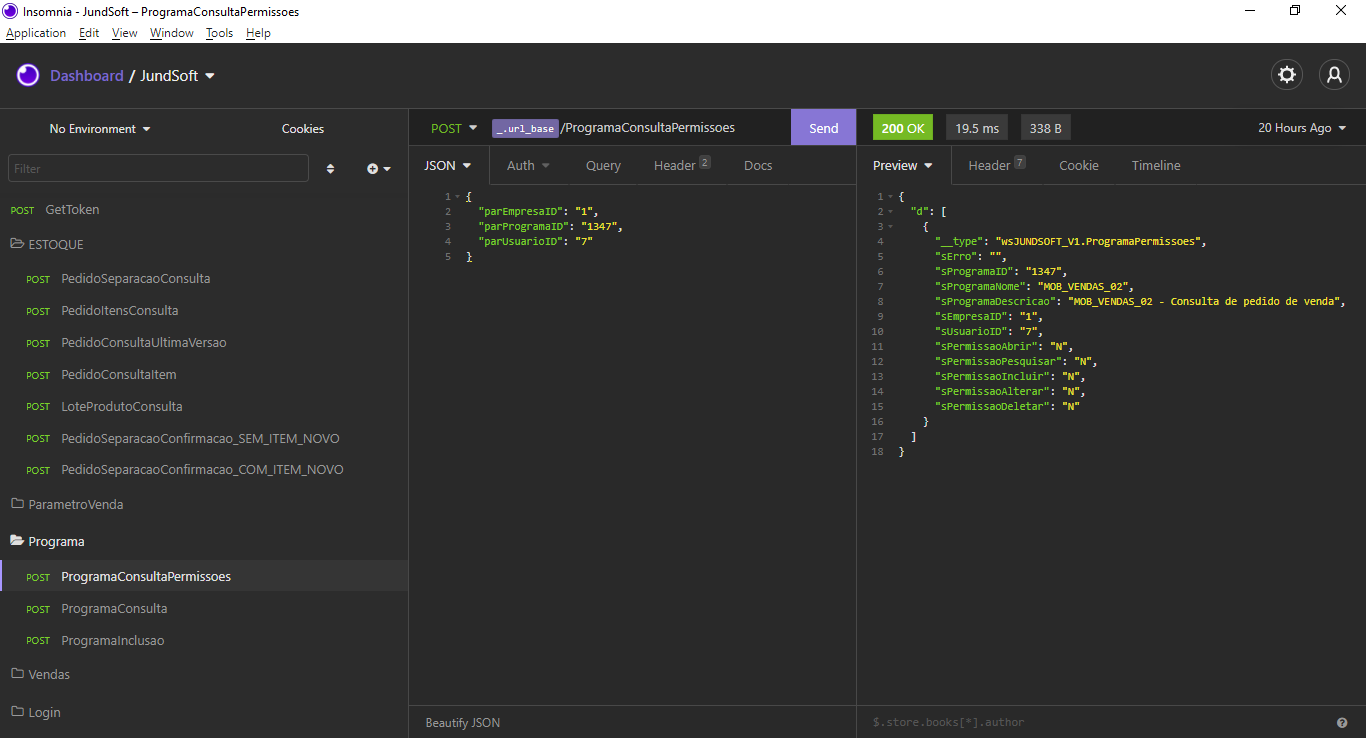1366x738 pixels.
Task: Open the Tools menu
Action: (219, 33)
